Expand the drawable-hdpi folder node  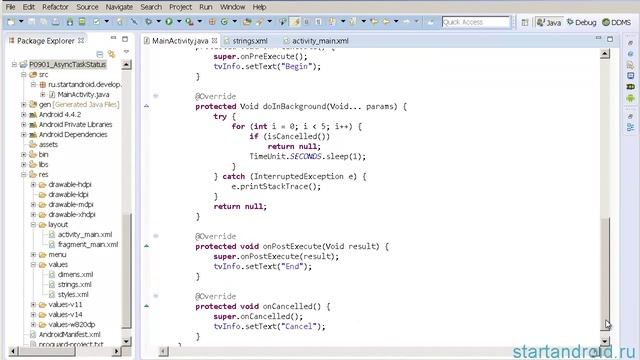[33, 184]
